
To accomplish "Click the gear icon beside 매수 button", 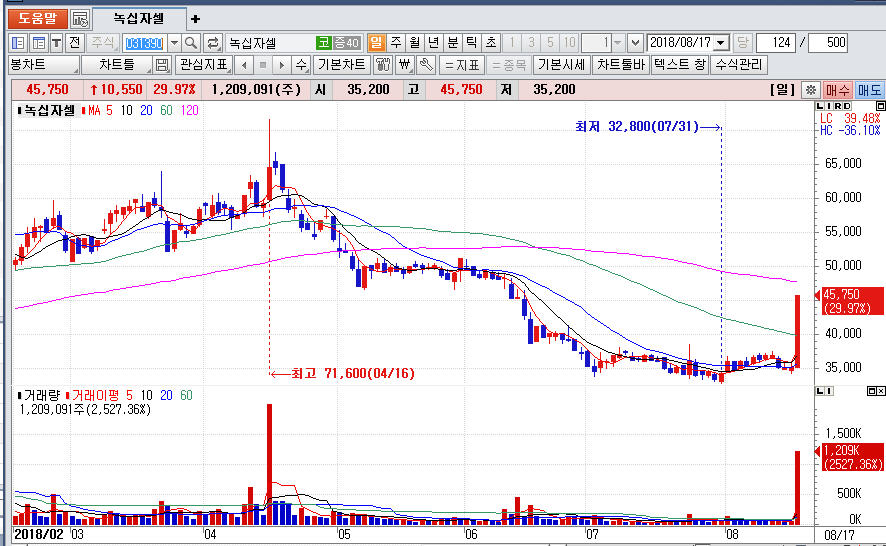I will [x=810, y=89].
